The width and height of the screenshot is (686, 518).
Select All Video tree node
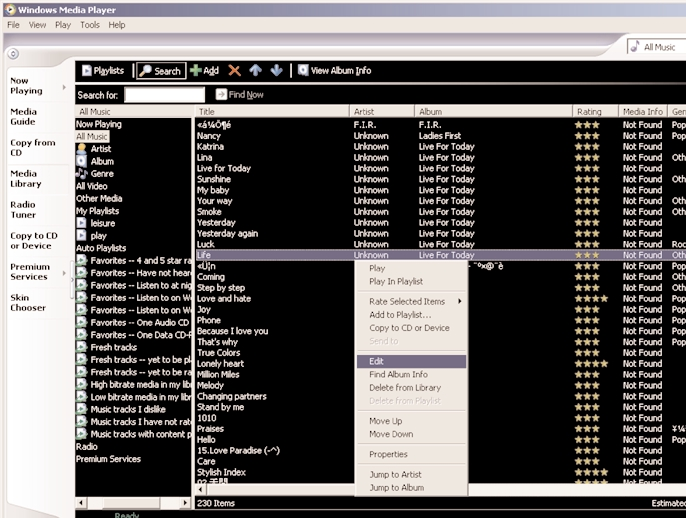91,186
